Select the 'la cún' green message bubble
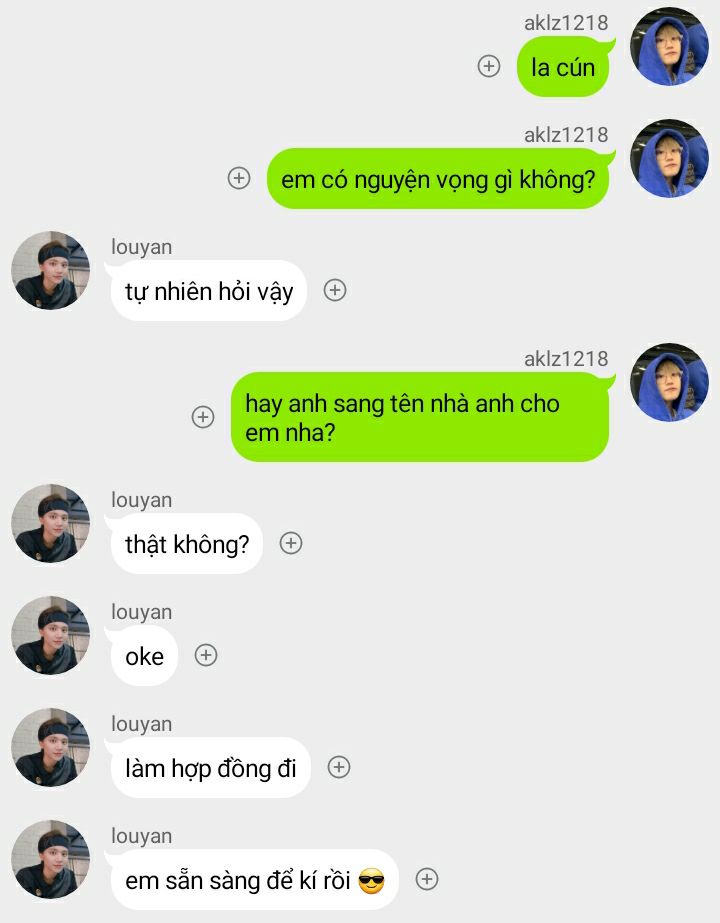The height and width of the screenshot is (923, 720). [x=563, y=67]
